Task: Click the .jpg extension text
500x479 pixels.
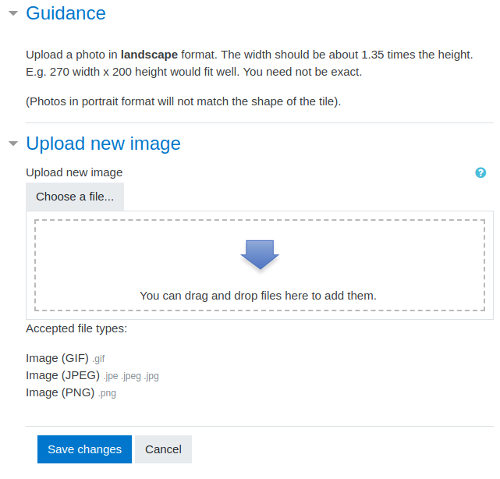Action: (151, 376)
